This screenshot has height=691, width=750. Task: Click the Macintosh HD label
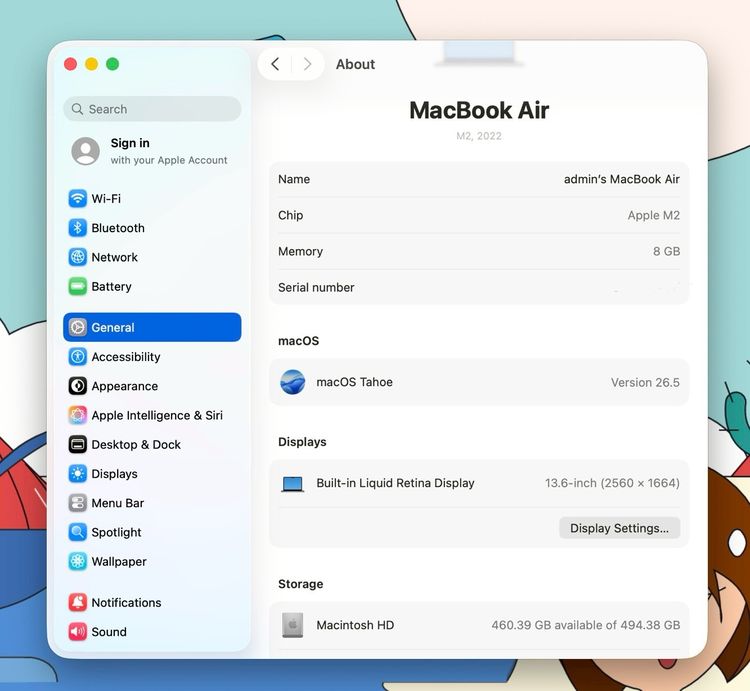pyautogui.click(x=355, y=625)
